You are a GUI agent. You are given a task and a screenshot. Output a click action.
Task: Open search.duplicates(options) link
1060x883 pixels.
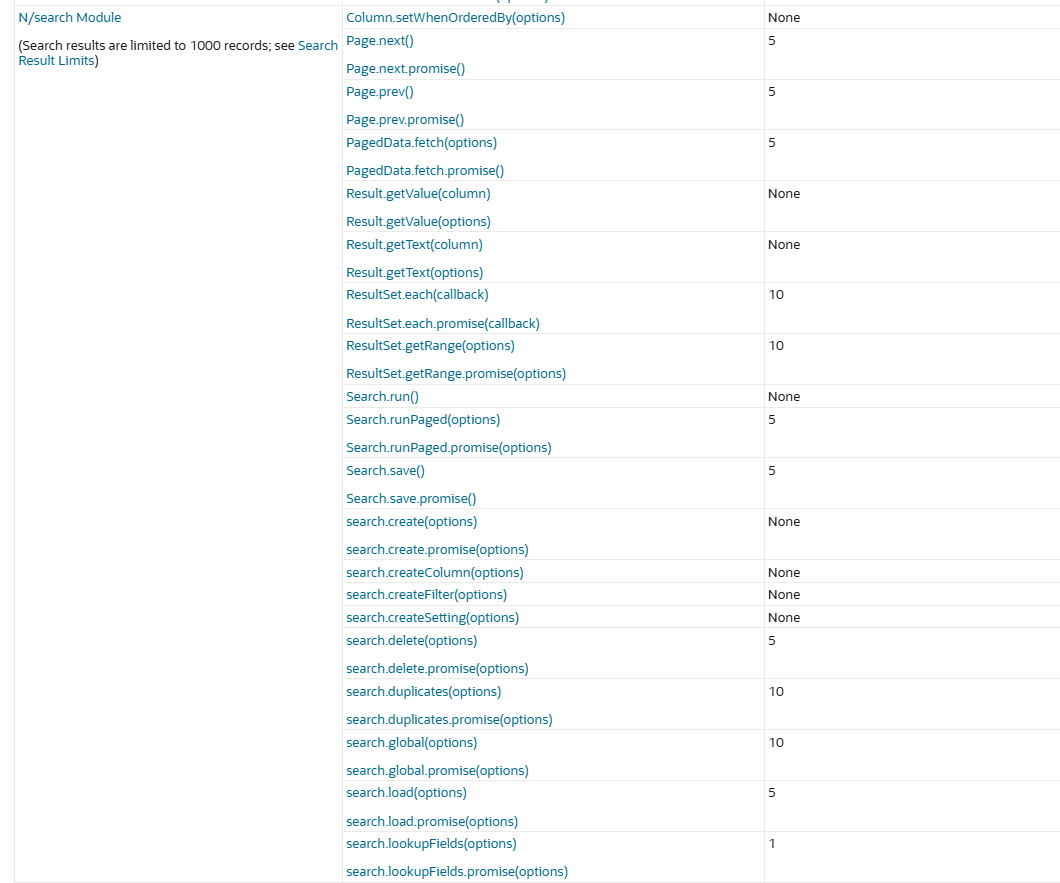(x=423, y=692)
